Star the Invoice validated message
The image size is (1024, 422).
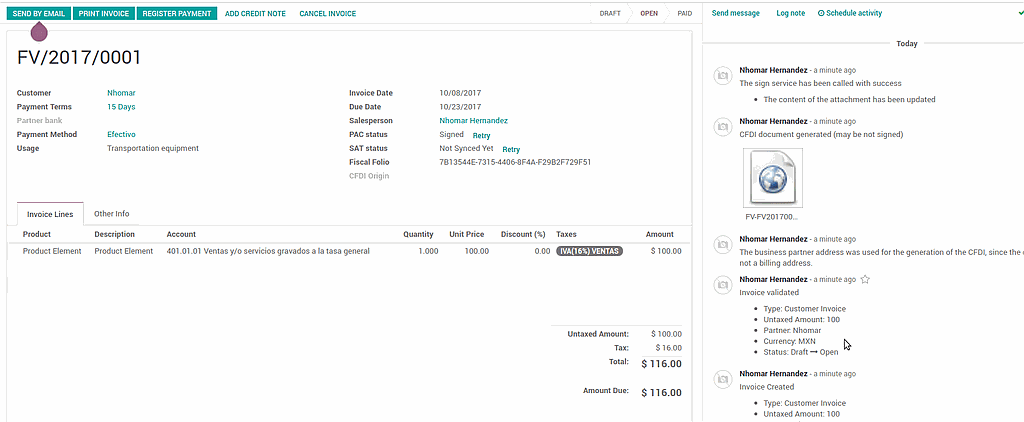click(865, 280)
